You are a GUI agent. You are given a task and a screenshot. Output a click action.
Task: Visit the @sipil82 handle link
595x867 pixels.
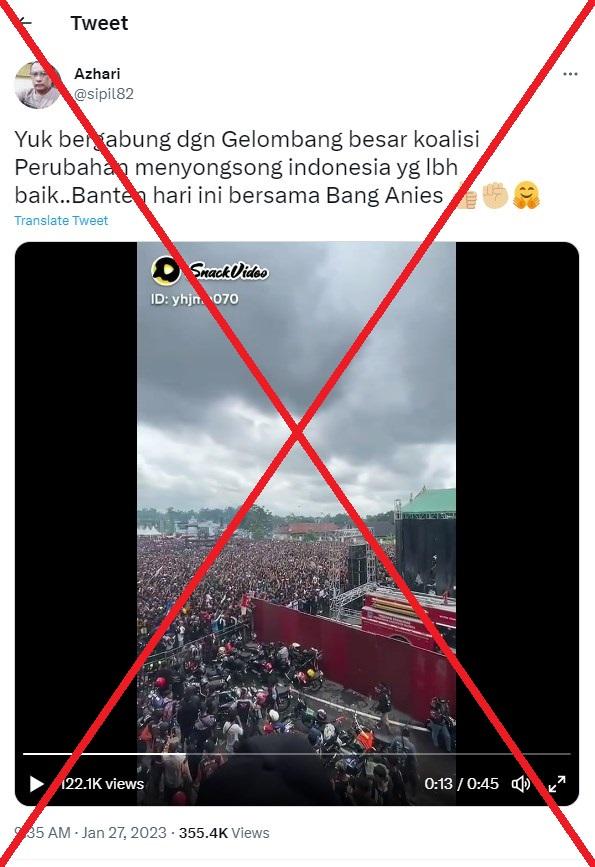pos(104,94)
